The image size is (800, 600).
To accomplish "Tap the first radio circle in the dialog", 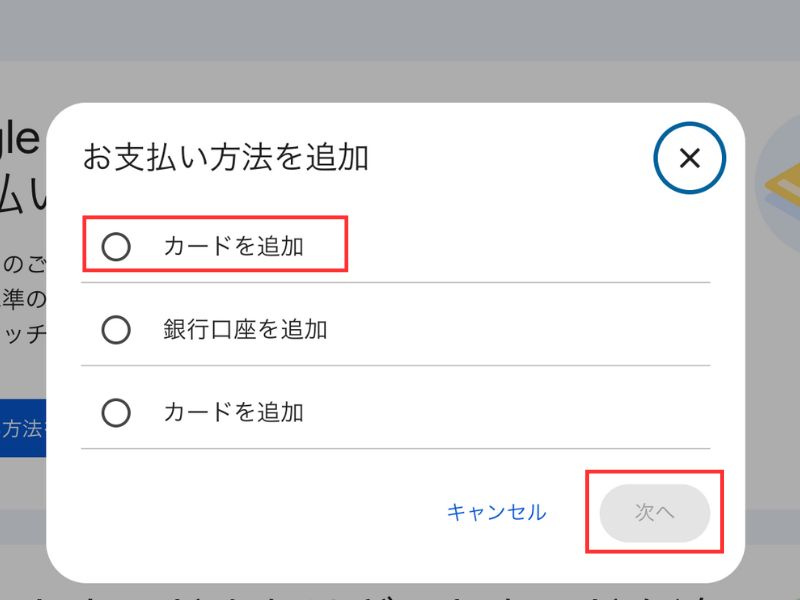I will click(x=117, y=242).
